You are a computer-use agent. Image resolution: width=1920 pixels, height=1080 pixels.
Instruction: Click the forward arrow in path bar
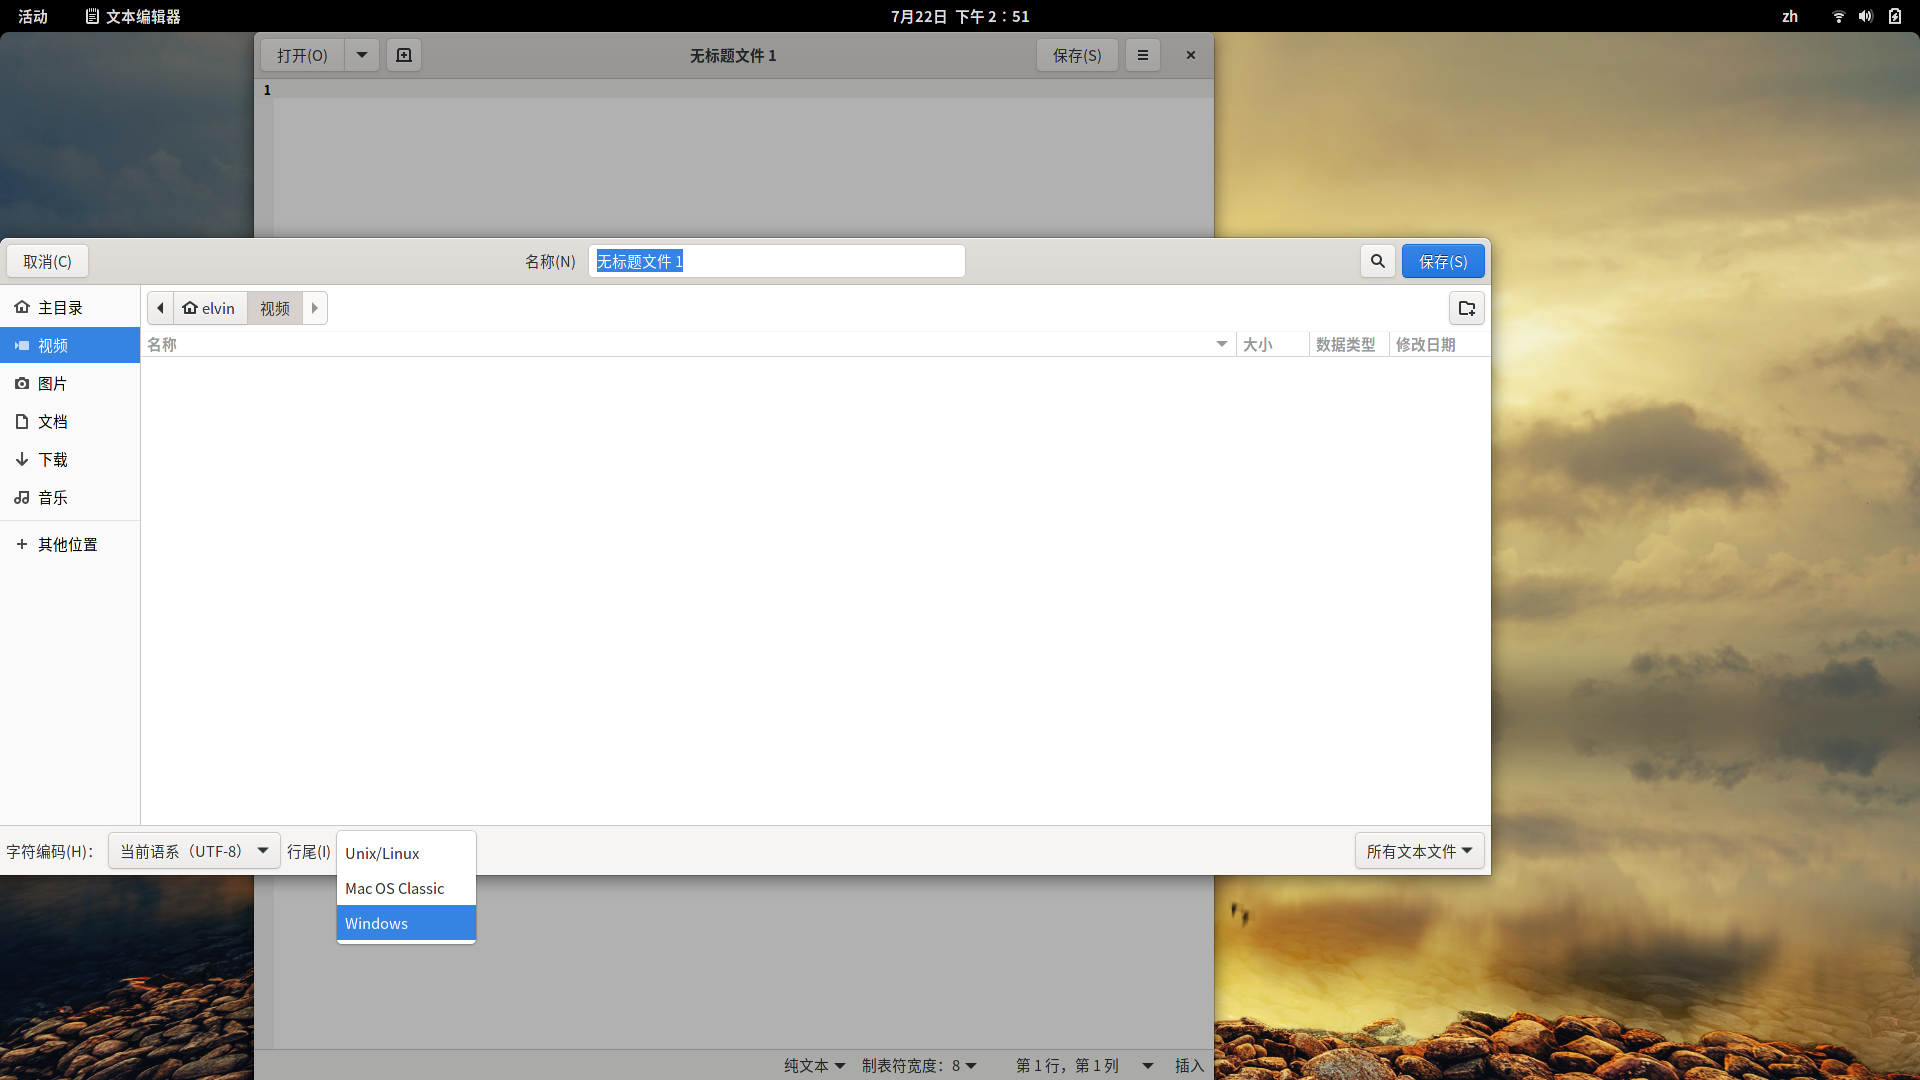pos(315,308)
